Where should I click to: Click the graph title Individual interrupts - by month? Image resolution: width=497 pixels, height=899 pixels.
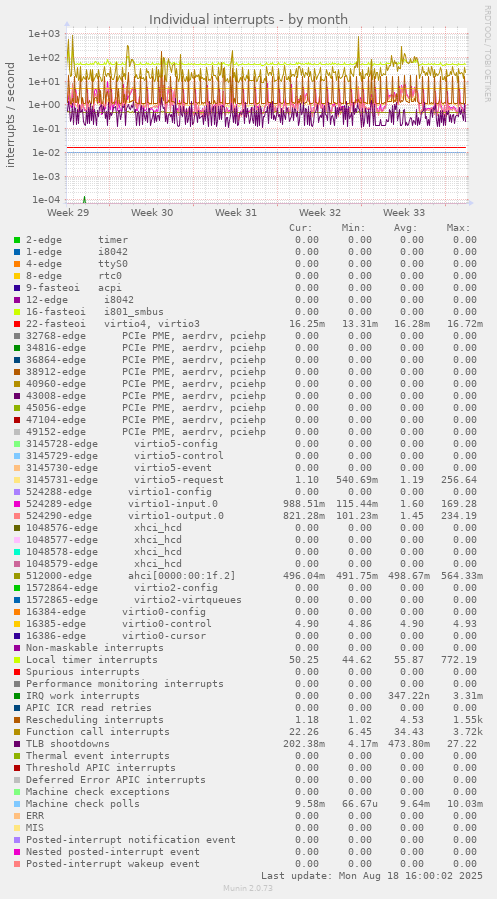pos(248,19)
